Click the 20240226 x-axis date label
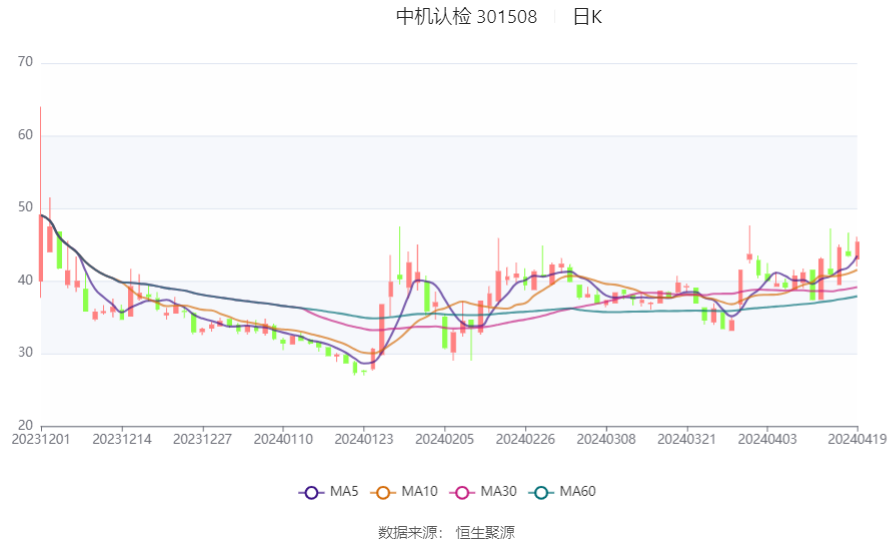Viewport: 893px width, 542px height. click(x=525, y=440)
